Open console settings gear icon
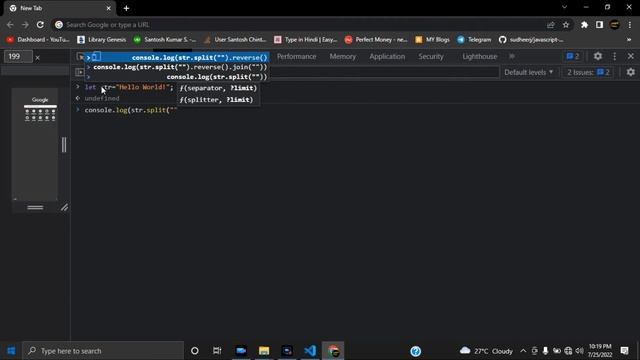This screenshot has width=640, height=360. pyautogui.click(x=631, y=72)
